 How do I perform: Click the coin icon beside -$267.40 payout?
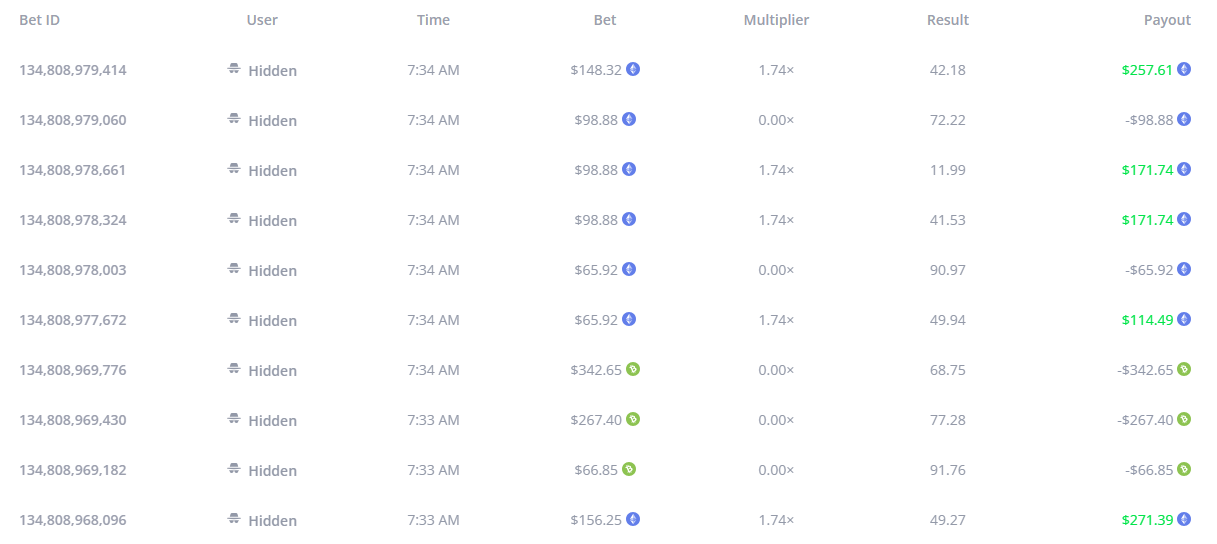coord(1184,420)
